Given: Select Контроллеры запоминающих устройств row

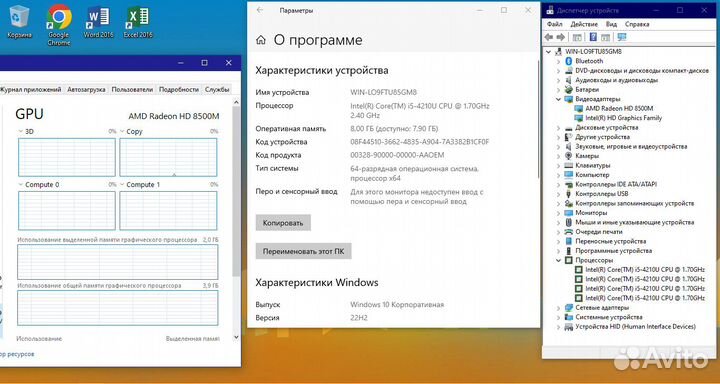Looking at the screenshot, I should pos(635,203).
